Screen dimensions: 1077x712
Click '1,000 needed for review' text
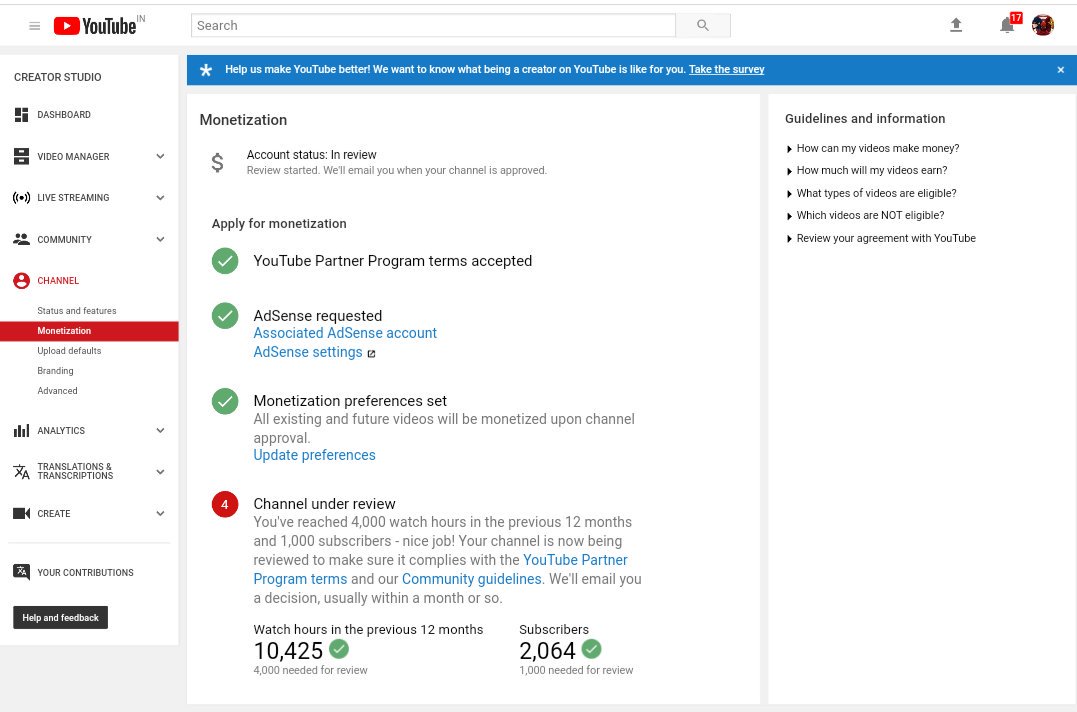click(x=576, y=670)
